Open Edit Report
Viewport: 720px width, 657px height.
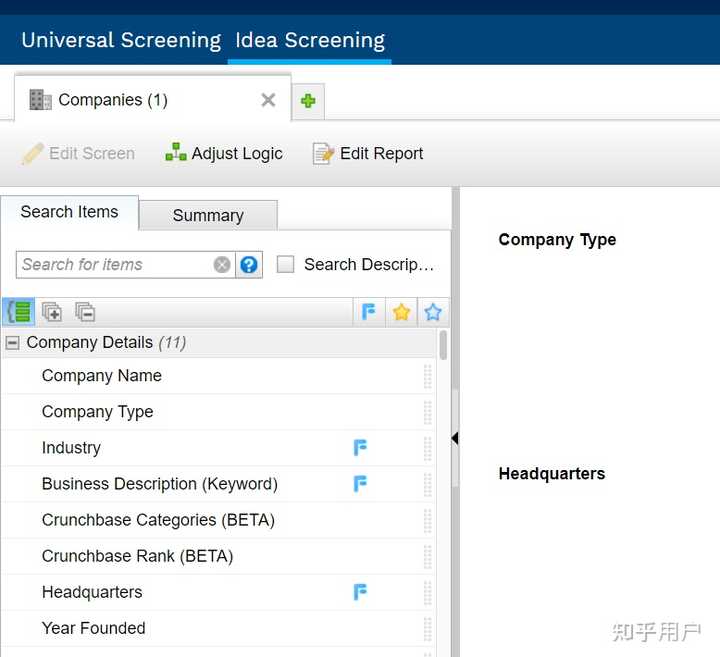coord(368,153)
